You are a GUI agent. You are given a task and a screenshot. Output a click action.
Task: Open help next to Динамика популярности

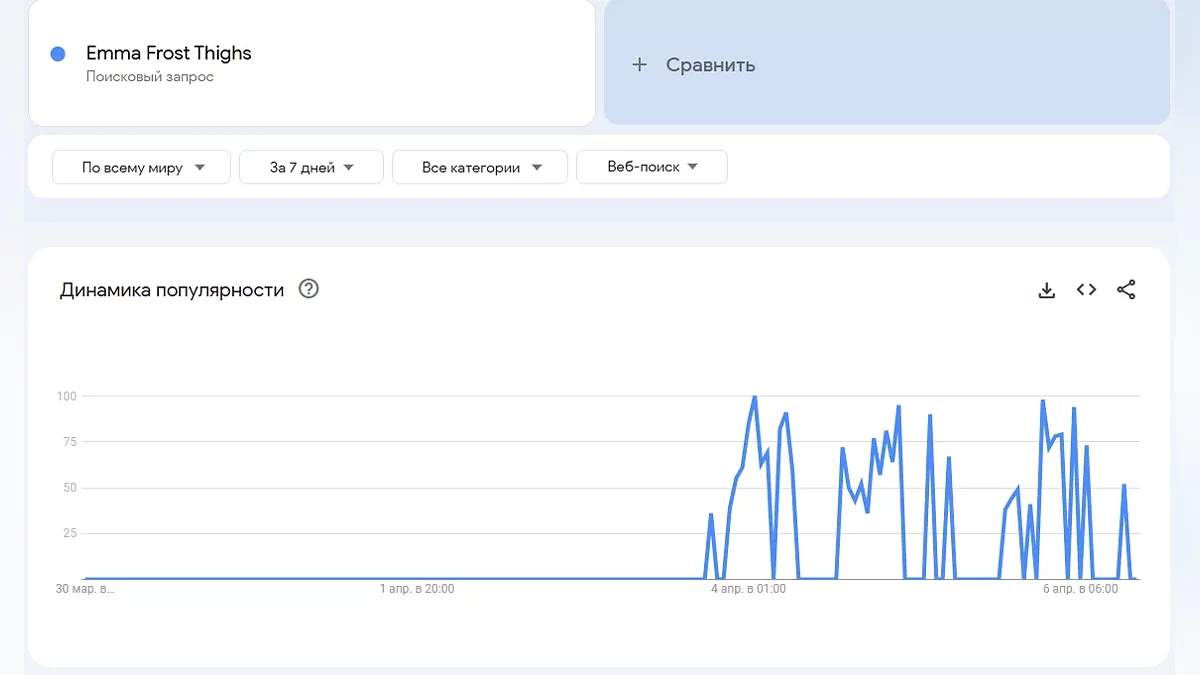point(309,290)
